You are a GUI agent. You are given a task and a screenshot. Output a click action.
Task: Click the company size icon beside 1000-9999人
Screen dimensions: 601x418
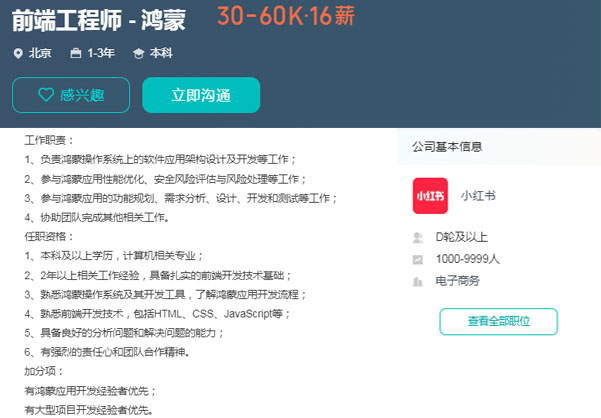(x=417, y=260)
